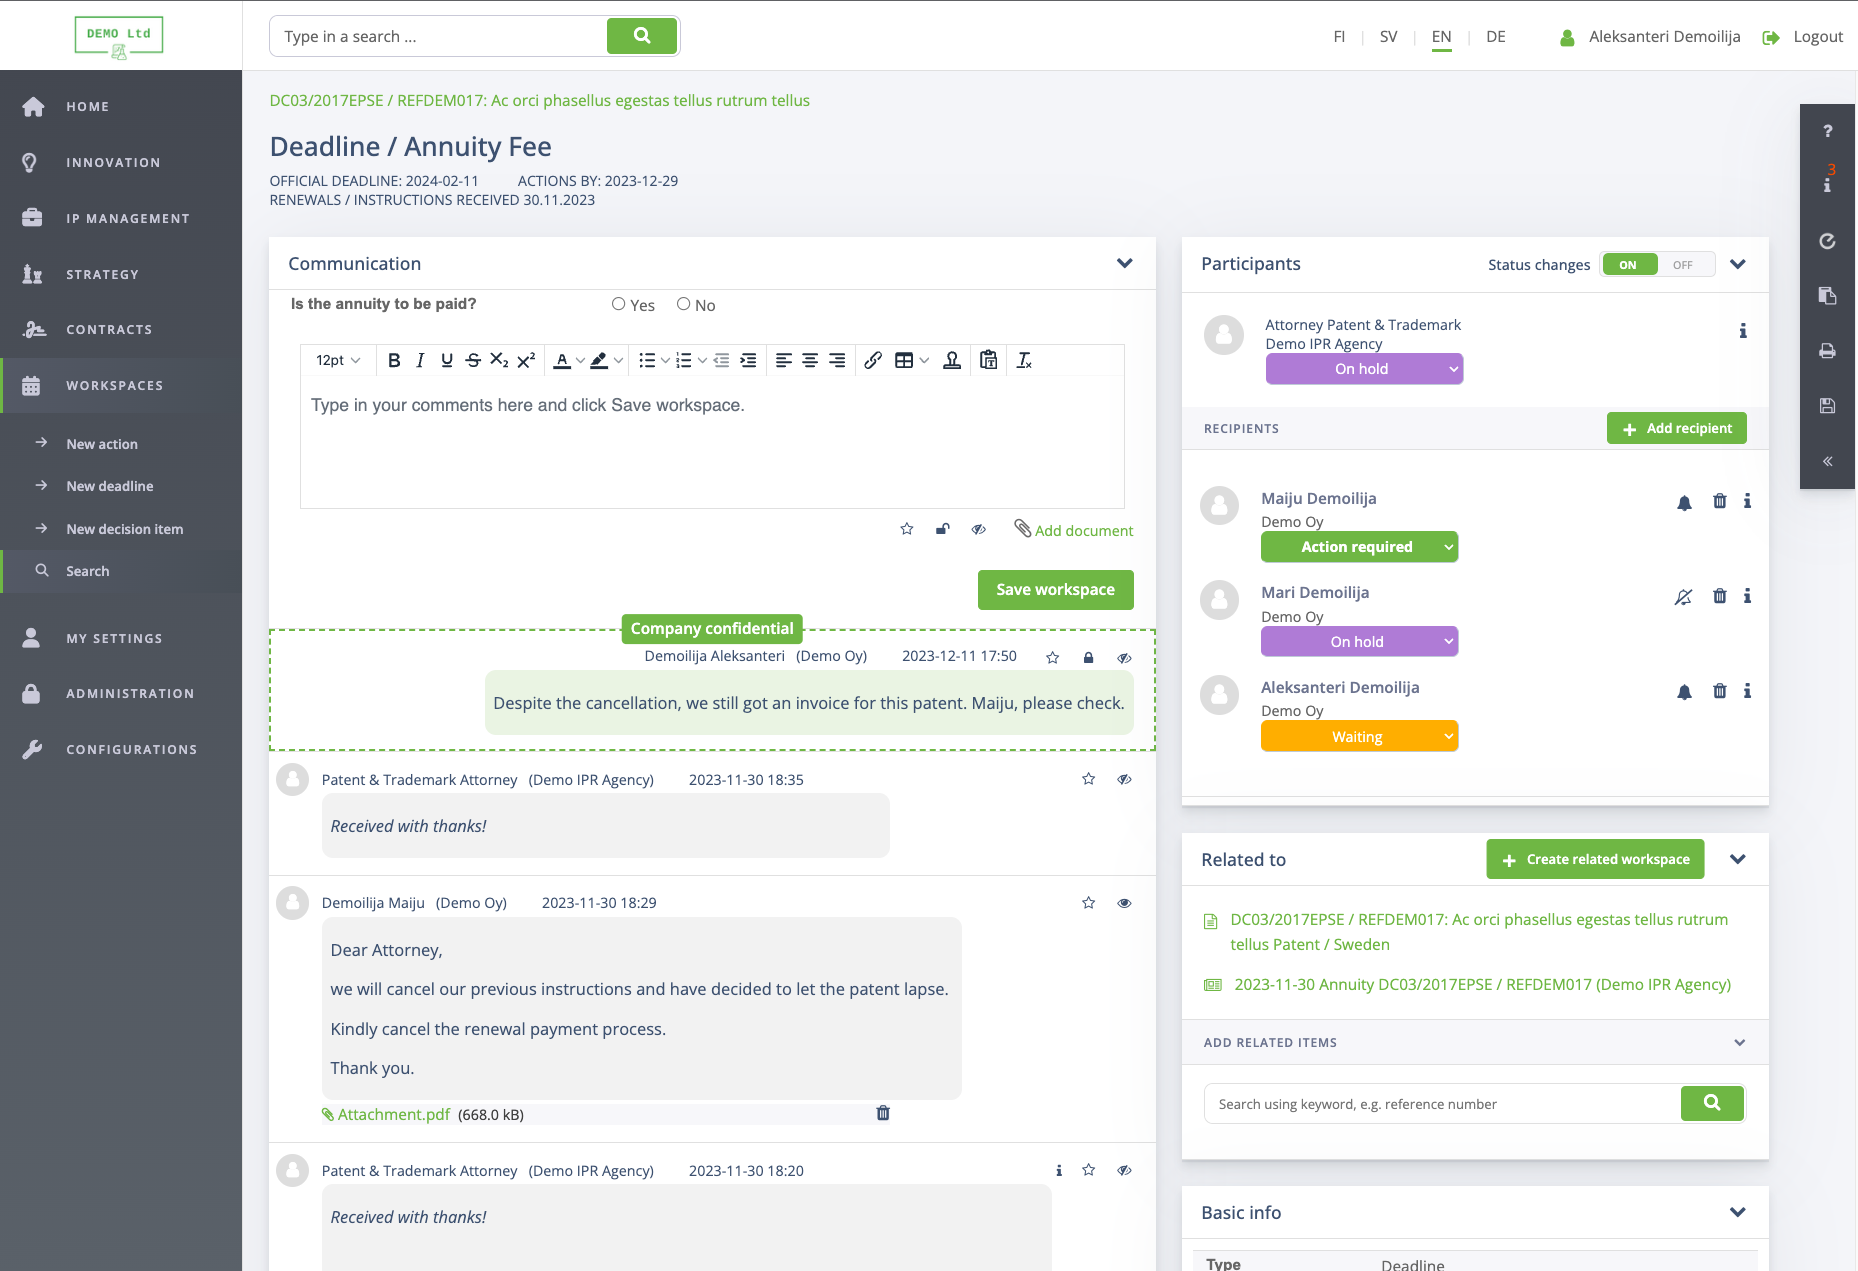Open the search magnifier at the top
The height and width of the screenshot is (1271, 1858).
click(641, 35)
